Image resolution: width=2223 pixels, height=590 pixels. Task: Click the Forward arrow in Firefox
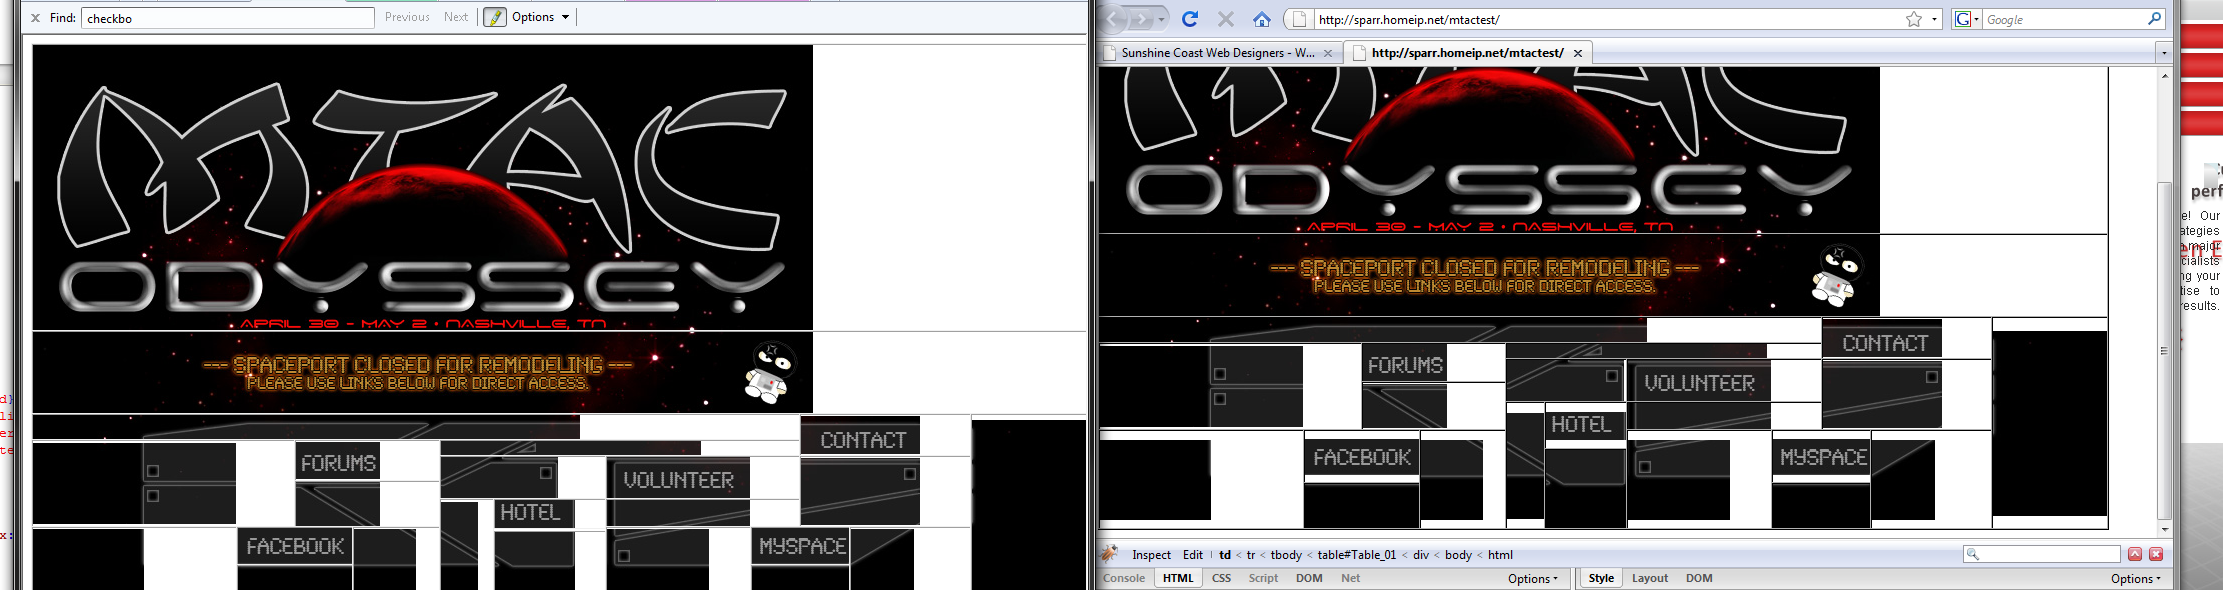1141,19
